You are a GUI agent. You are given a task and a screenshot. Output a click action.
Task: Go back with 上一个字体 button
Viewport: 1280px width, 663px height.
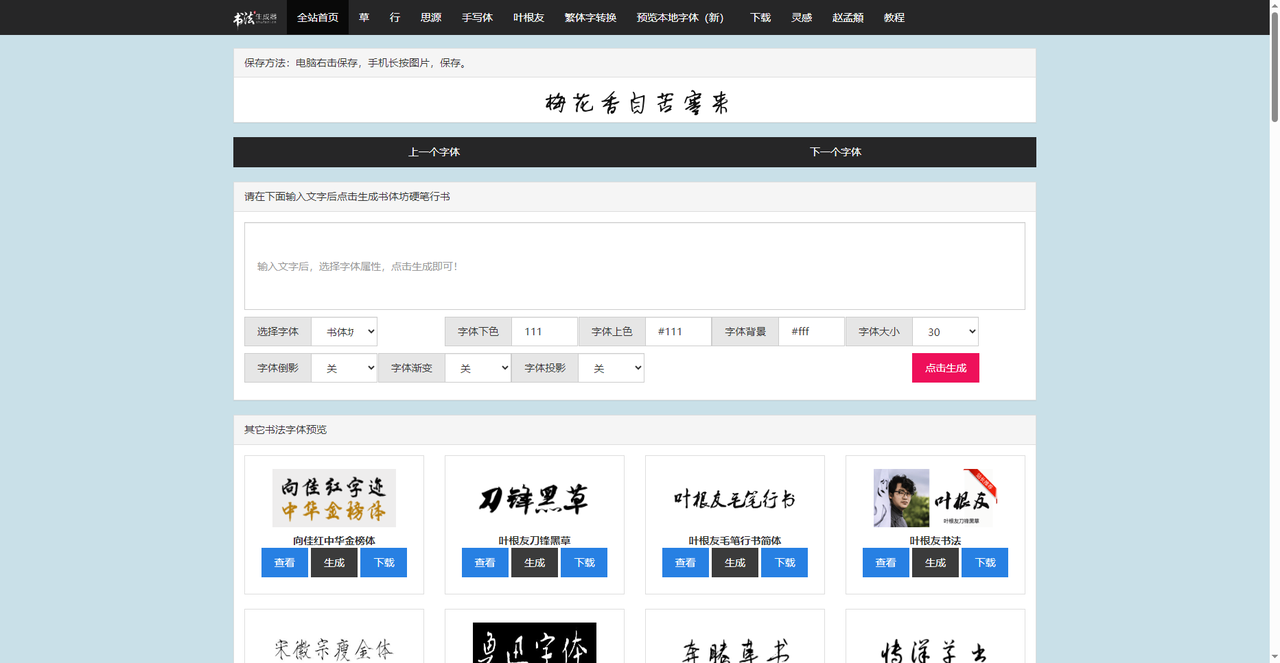434,152
